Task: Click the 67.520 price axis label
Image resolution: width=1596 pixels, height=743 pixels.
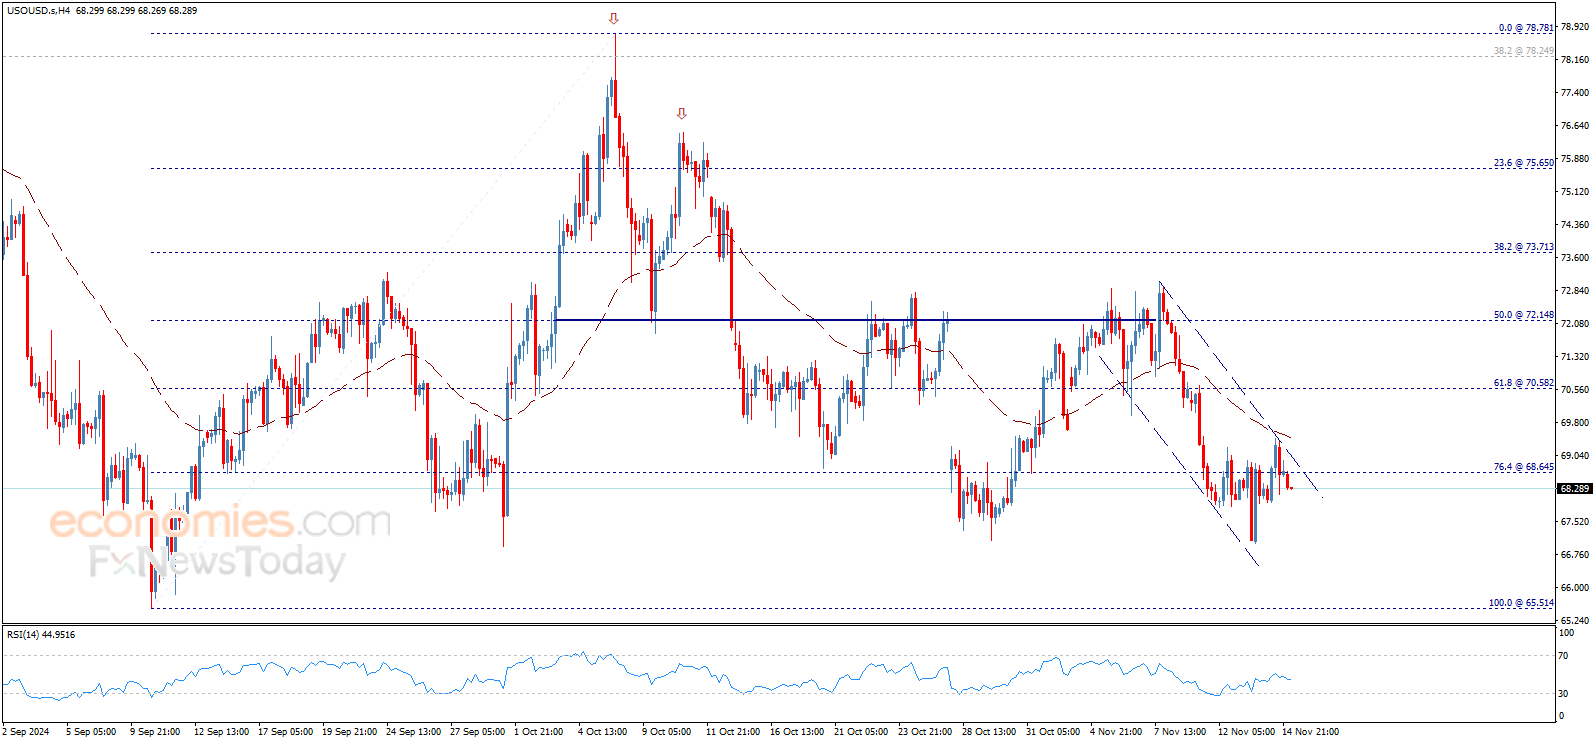Action: [1575, 522]
